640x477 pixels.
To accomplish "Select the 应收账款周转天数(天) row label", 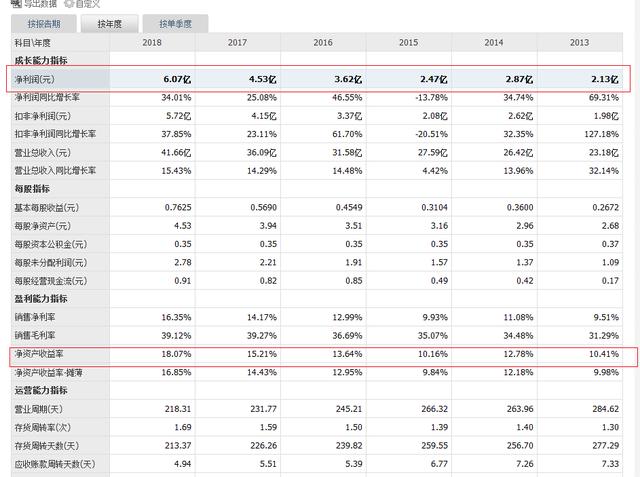I will click(x=55, y=464).
